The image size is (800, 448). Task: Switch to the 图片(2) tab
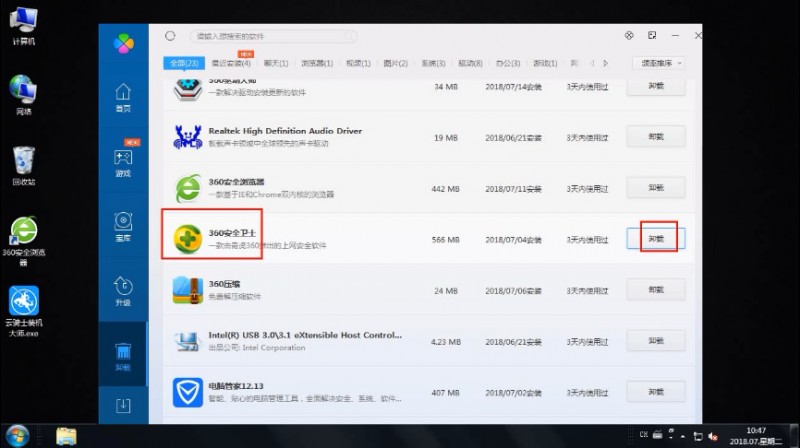coord(395,63)
